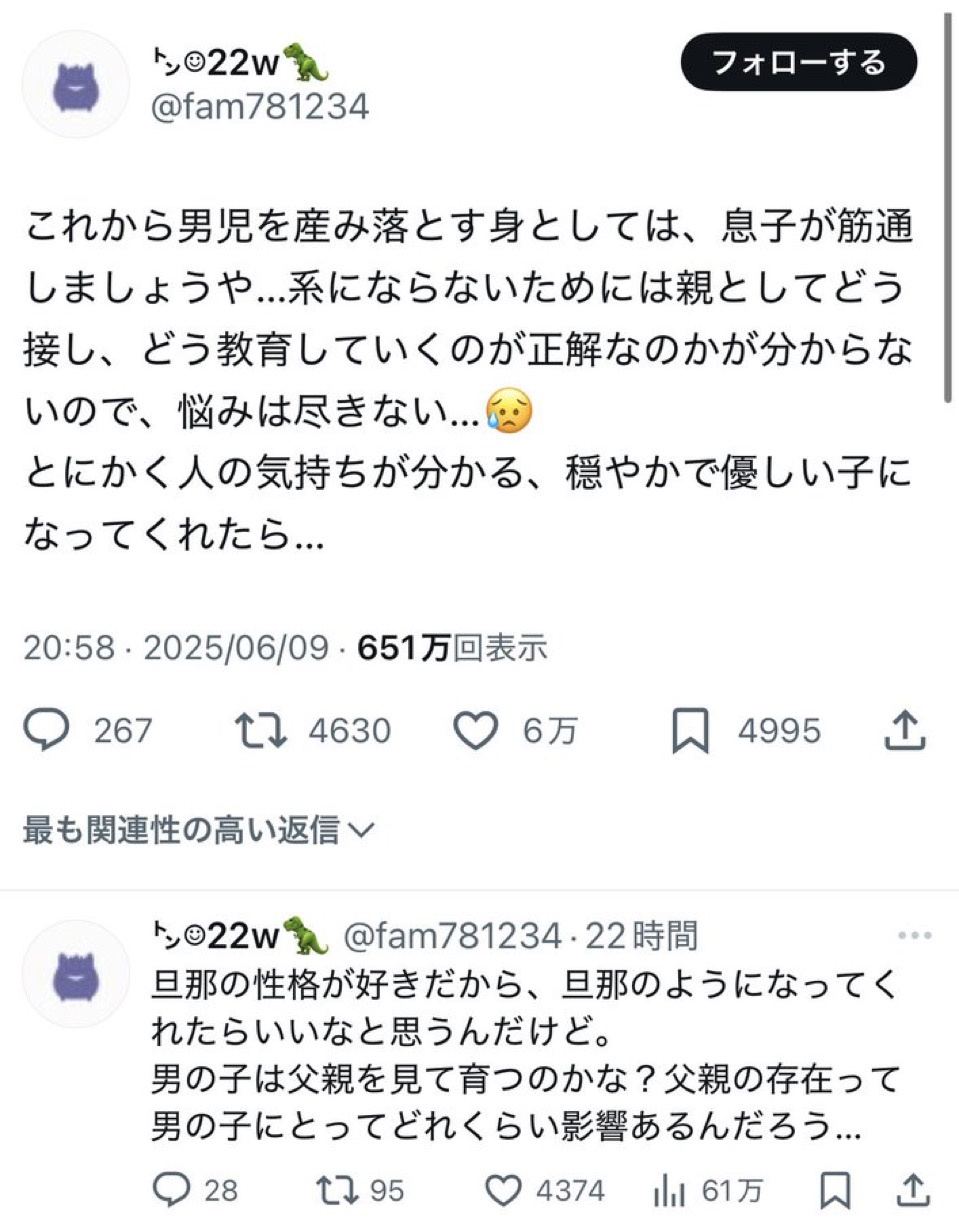Bookmark the main tweet with 4995 saves
Screen dimensions: 959x1221
pyautogui.click(x=691, y=731)
